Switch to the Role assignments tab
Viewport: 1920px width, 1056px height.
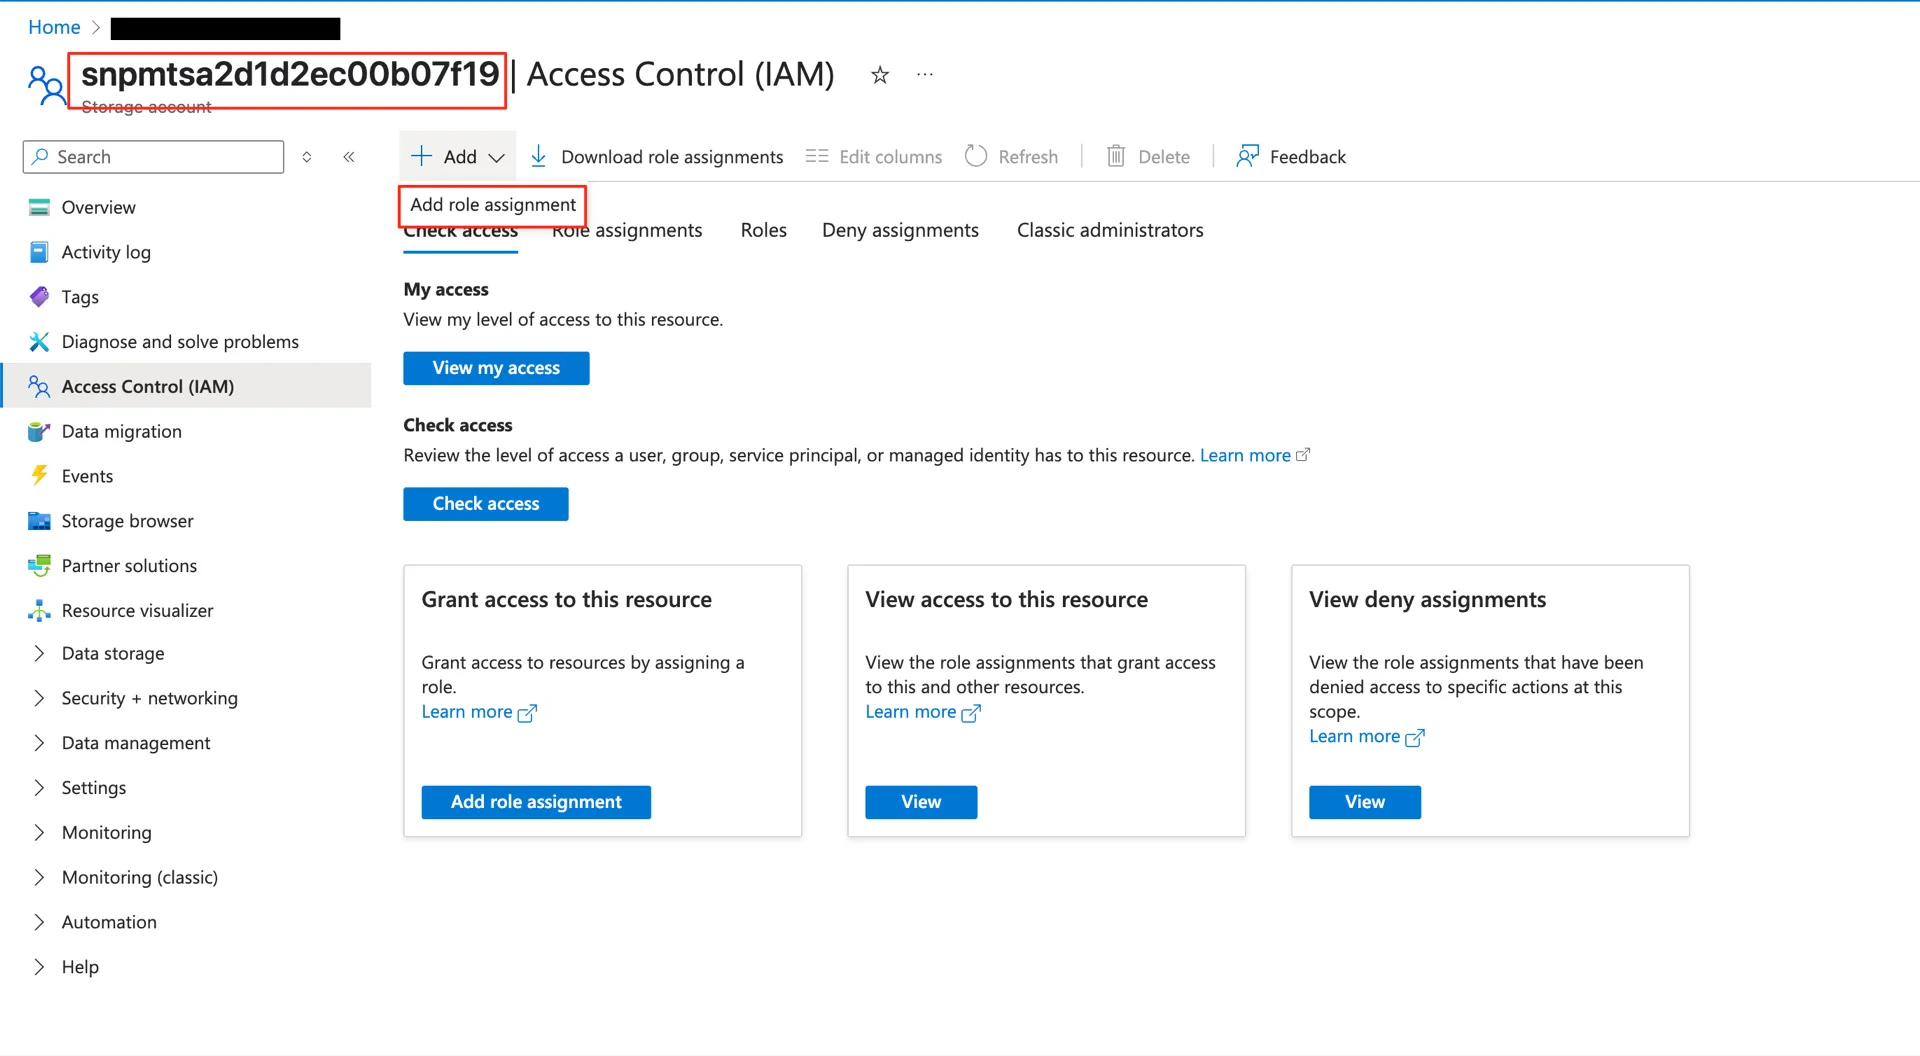pyautogui.click(x=627, y=231)
